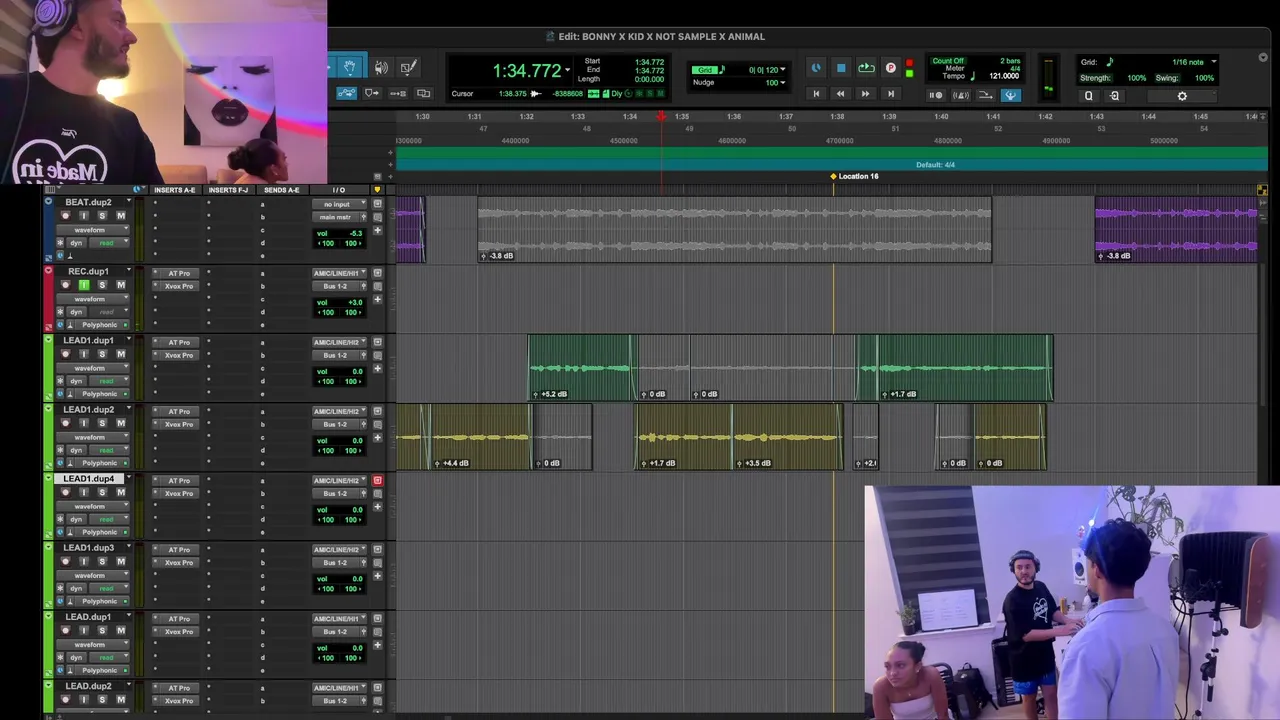Click the Fast Forward transport button
Screen dimensions: 1280x720
click(x=866, y=94)
